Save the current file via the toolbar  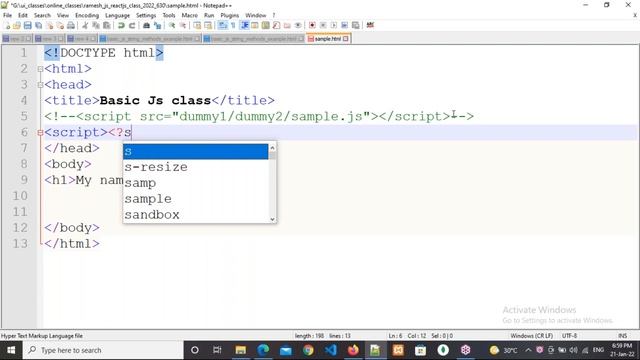tap(27, 25)
